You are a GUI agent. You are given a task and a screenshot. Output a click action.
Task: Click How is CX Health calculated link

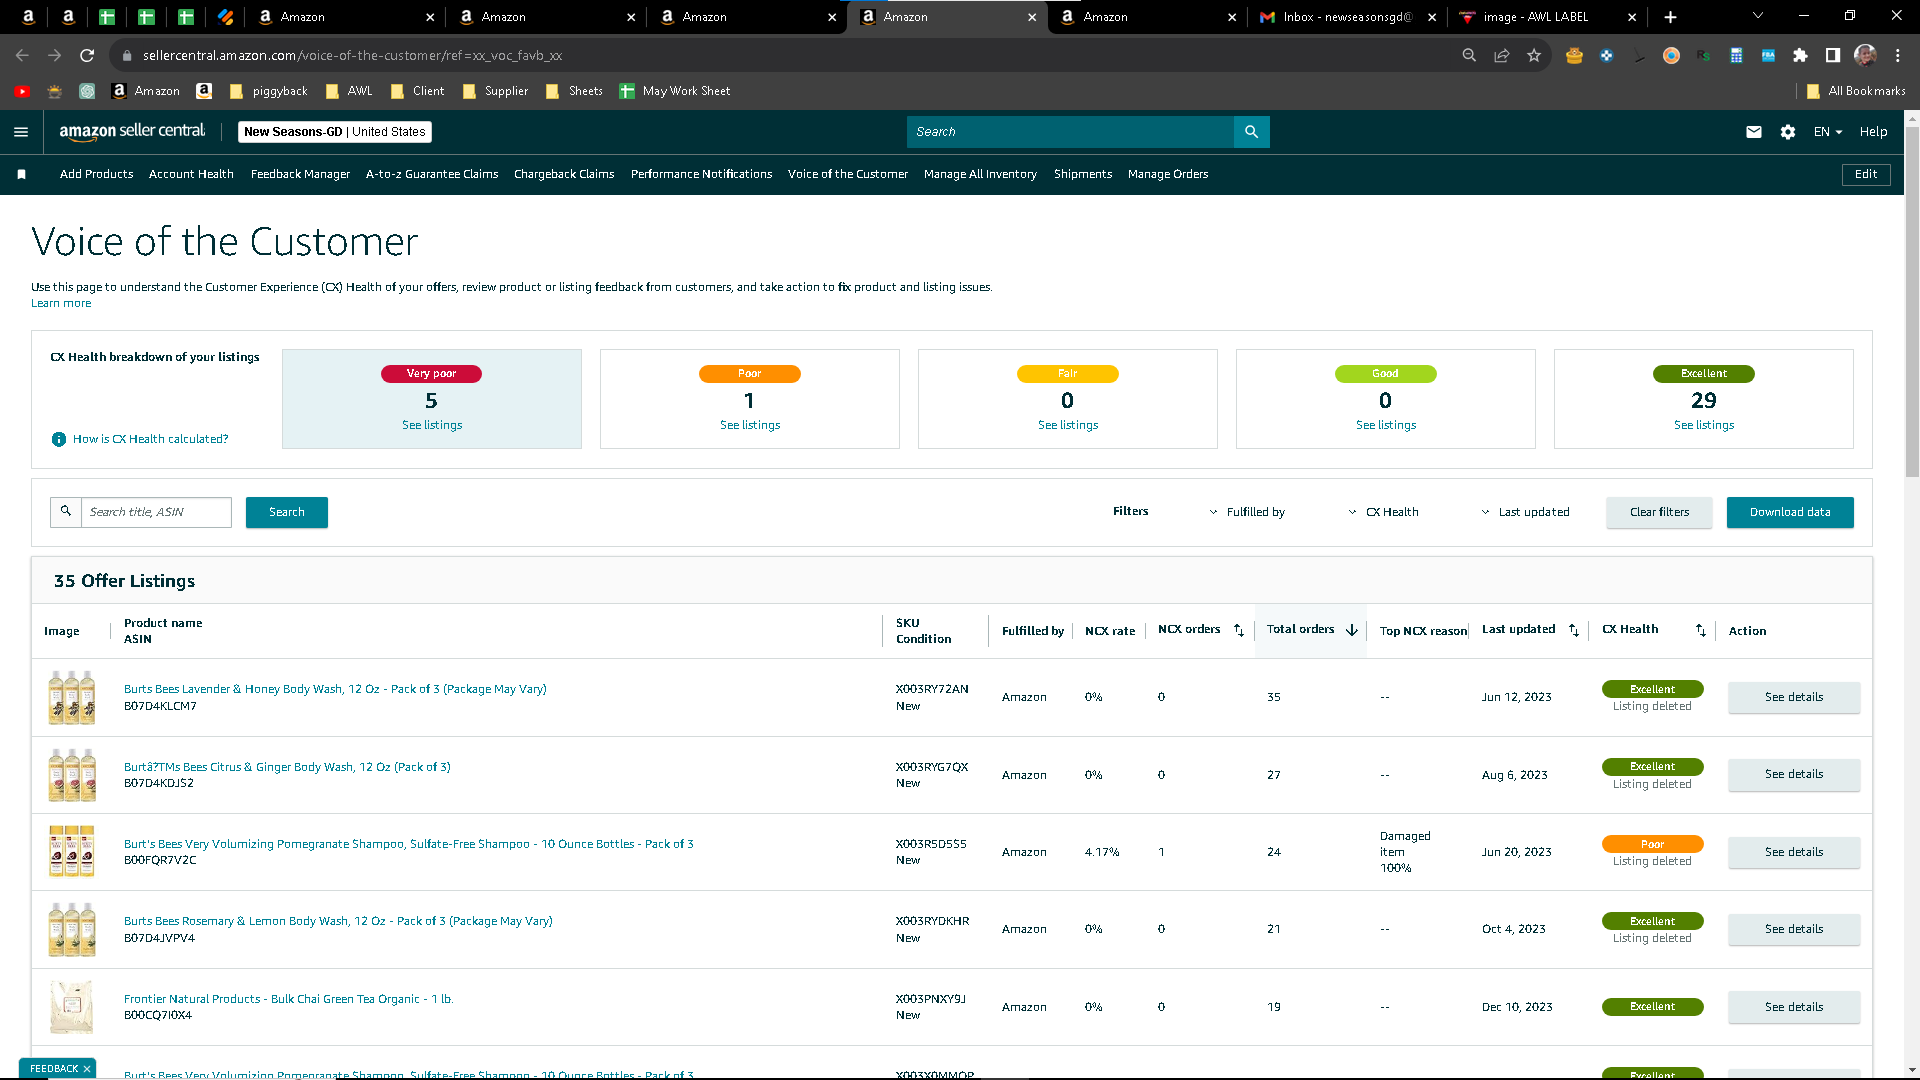pyautogui.click(x=150, y=439)
